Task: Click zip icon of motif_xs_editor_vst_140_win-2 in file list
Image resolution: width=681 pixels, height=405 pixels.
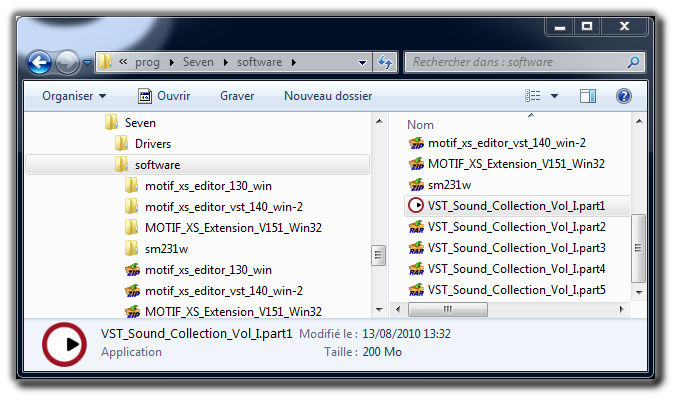Action: pyautogui.click(x=417, y=143)
